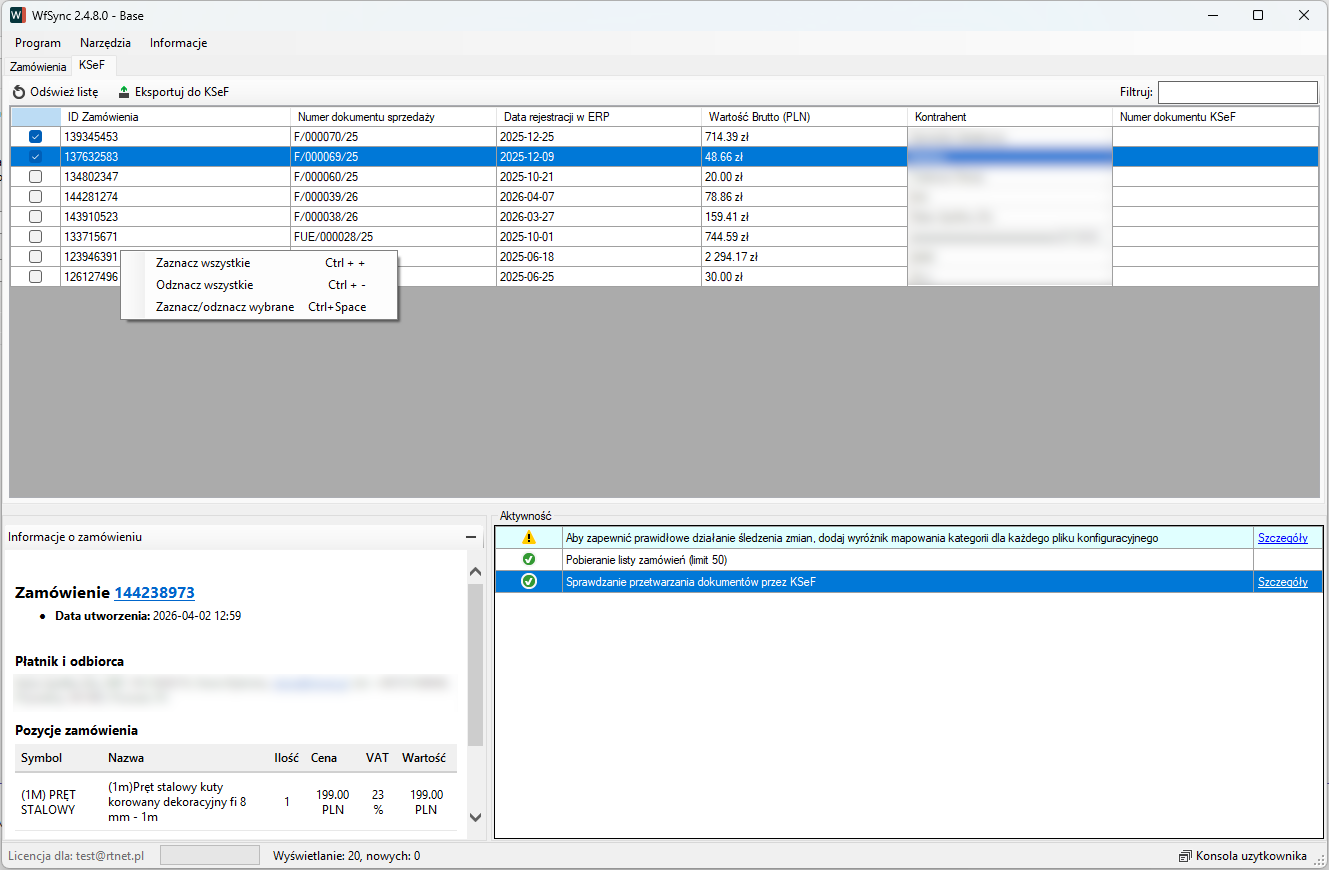
Task: Switch to the Zamówienia tab
Action: pos(38,66)
